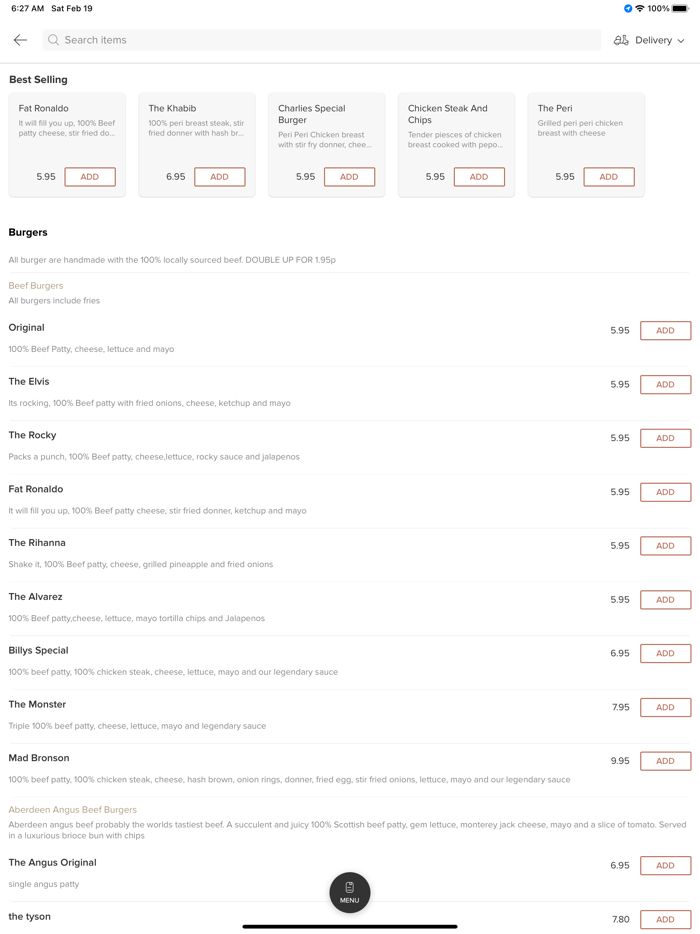Add The Khabib to order
Screen dimensions: 700x934
(219, 177)
